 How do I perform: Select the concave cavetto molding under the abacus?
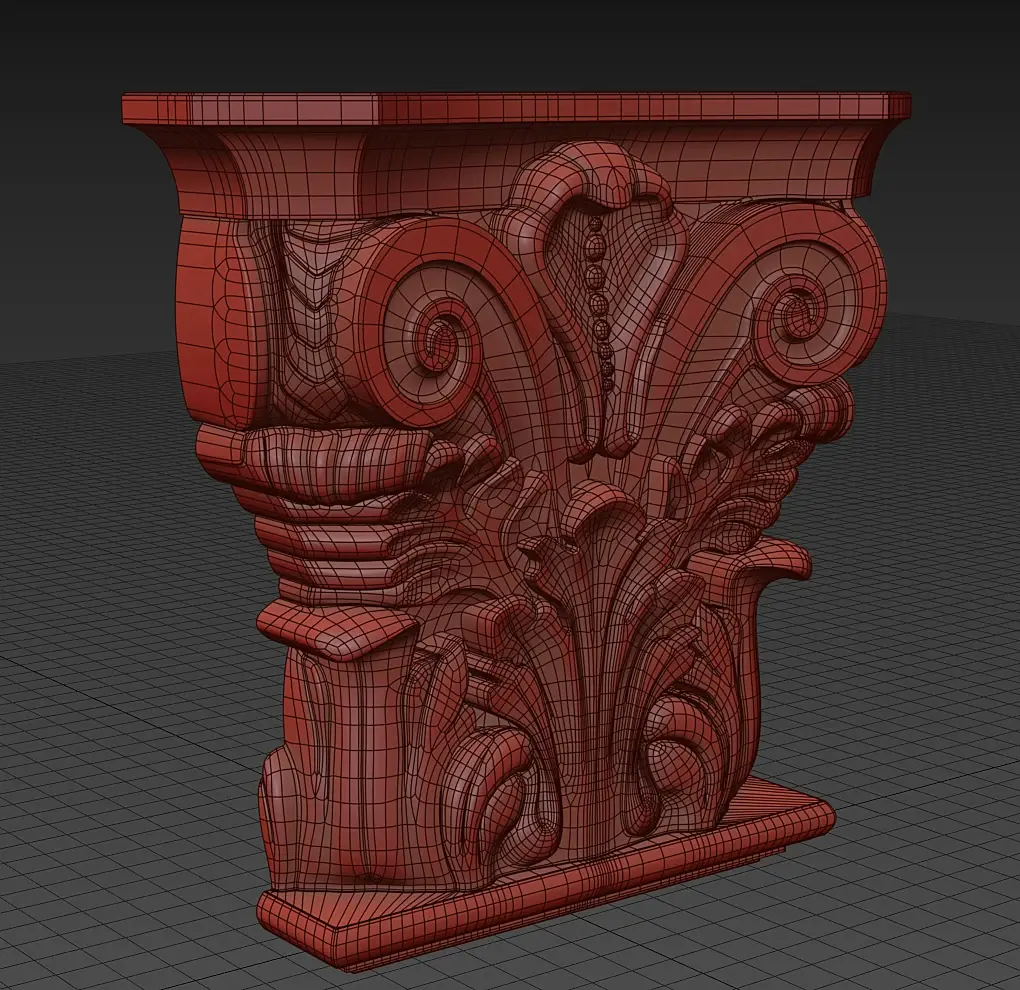point(520,166)
